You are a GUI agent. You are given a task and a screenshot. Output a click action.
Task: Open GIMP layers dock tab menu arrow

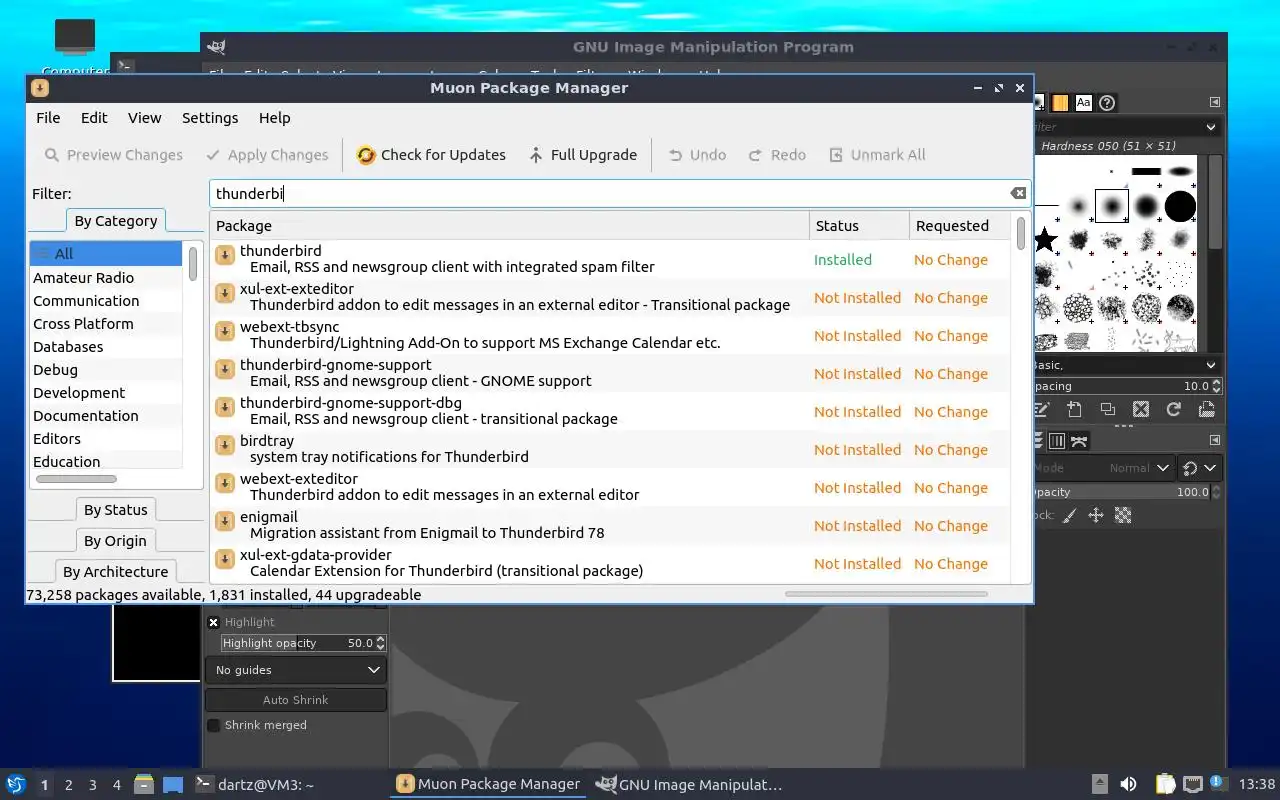click(1215, 440)
